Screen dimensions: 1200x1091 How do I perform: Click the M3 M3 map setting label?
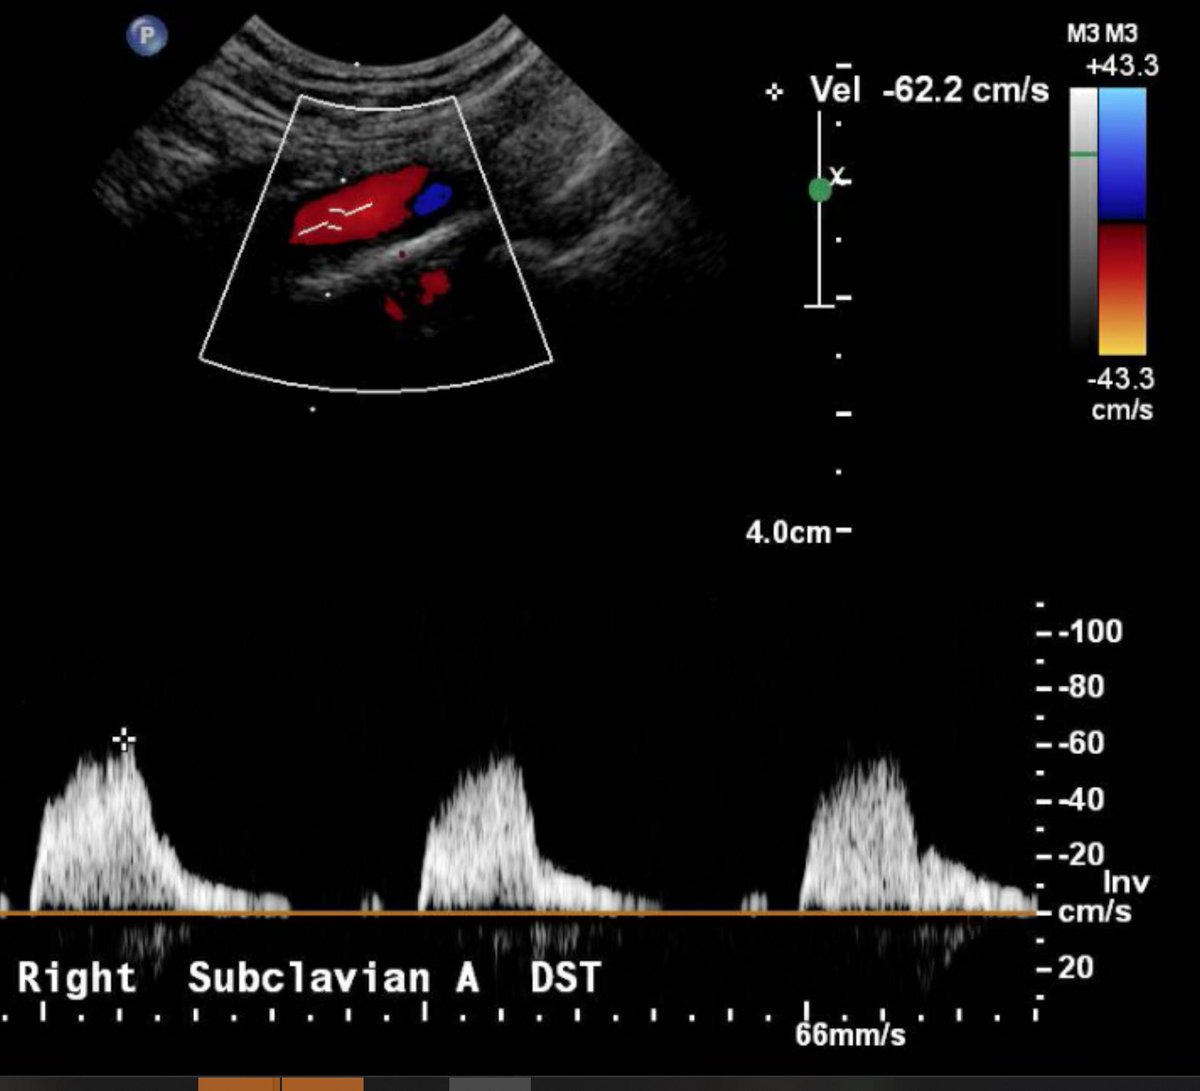click(x=1101, y=34)
